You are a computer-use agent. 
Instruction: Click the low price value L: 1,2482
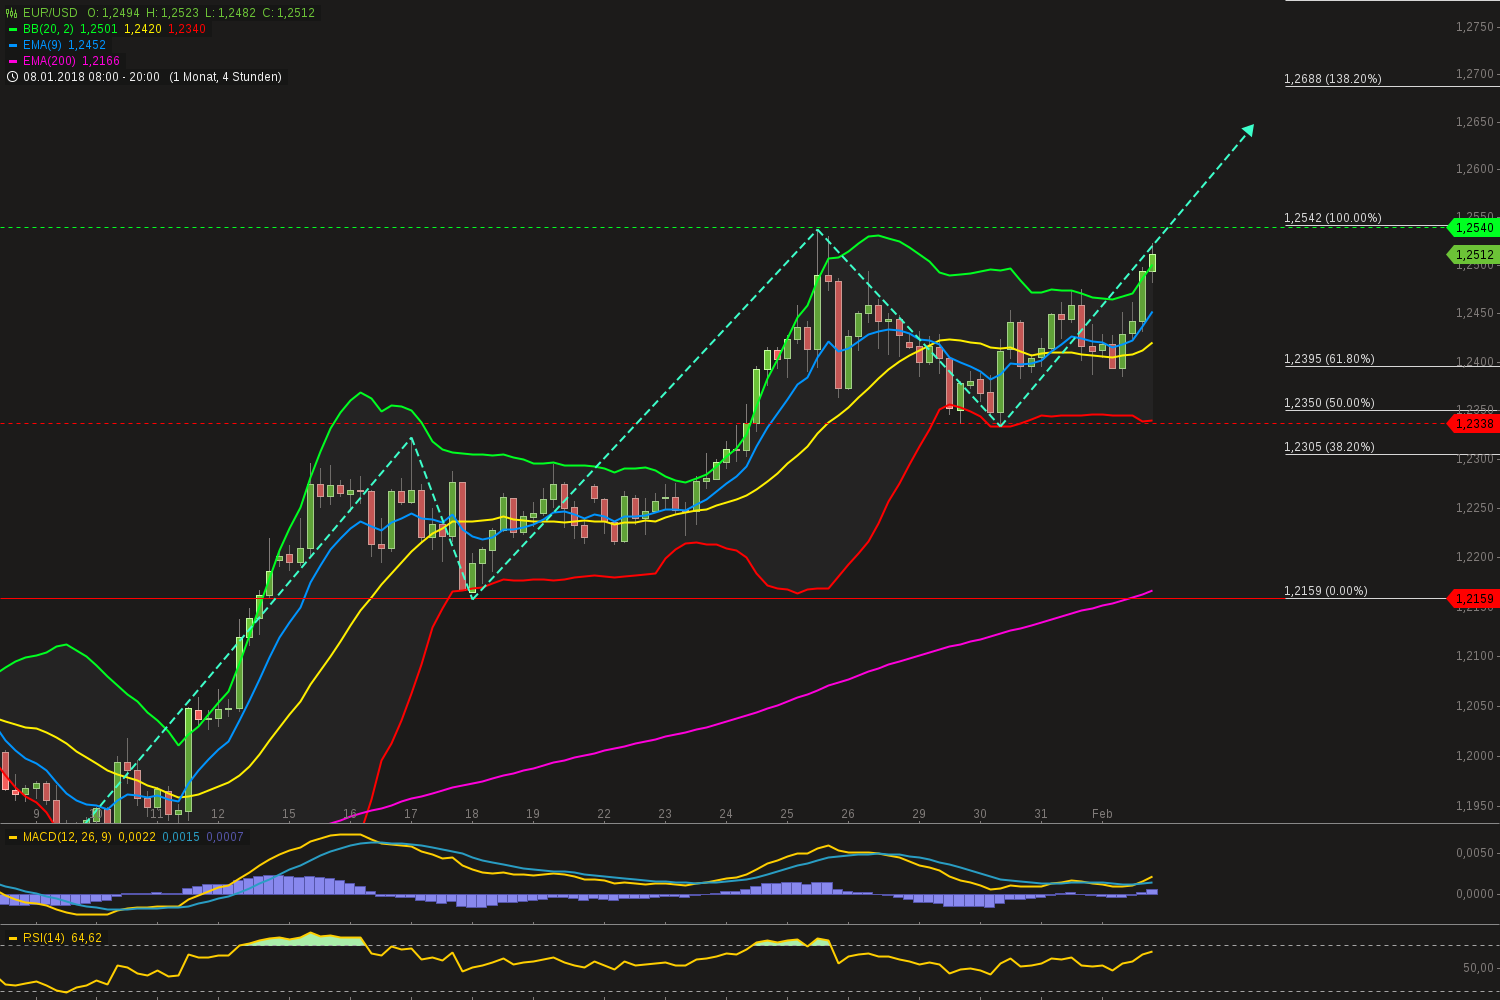[x=230, y=13]
